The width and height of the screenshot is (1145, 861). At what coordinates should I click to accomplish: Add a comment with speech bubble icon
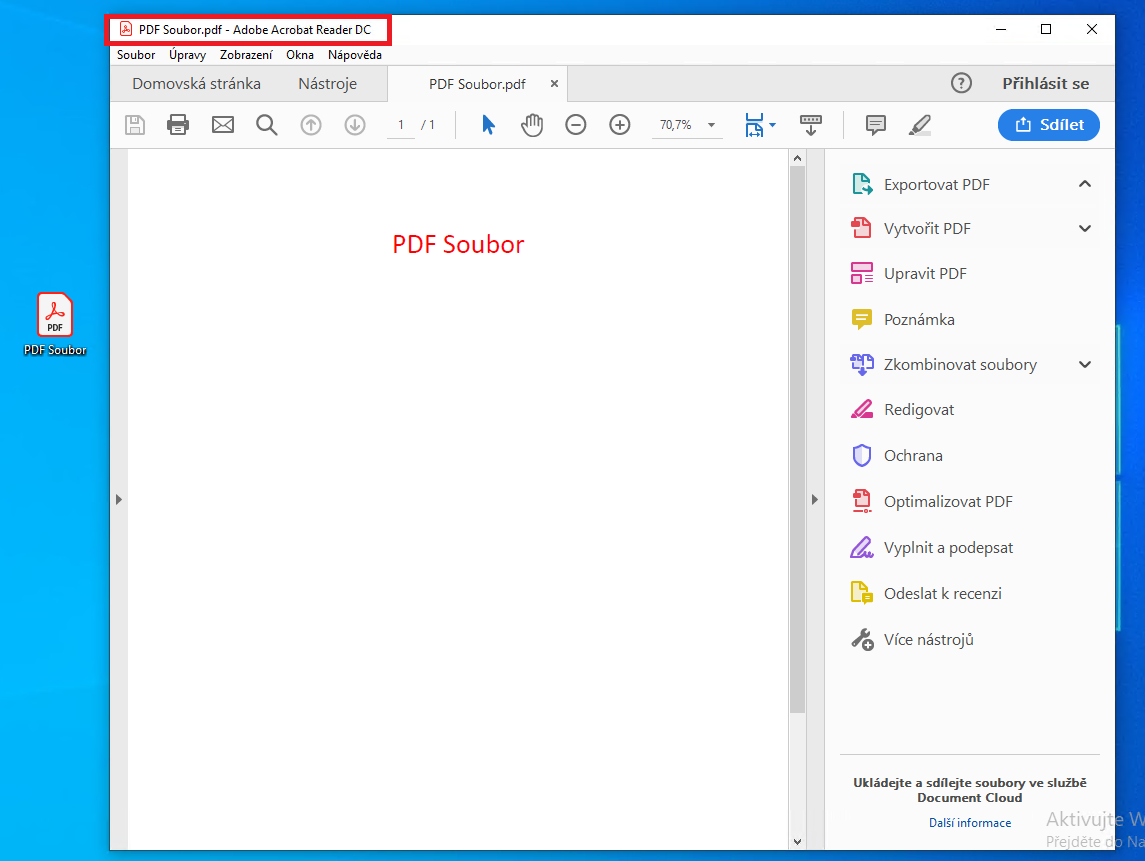coord(876,125)
